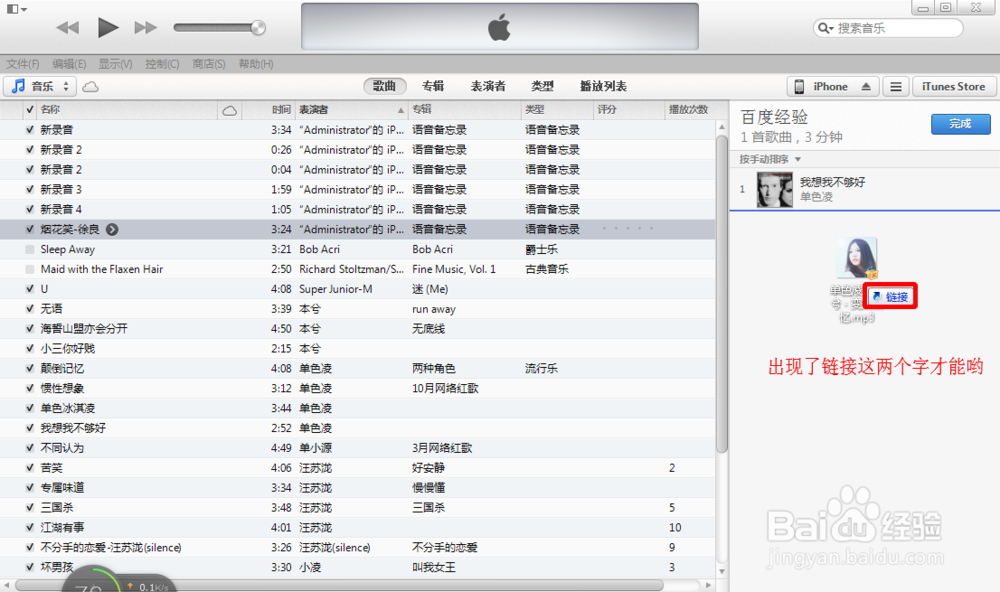Click the arrow icon next to 烟花笑-徐良

coord(112,229)
